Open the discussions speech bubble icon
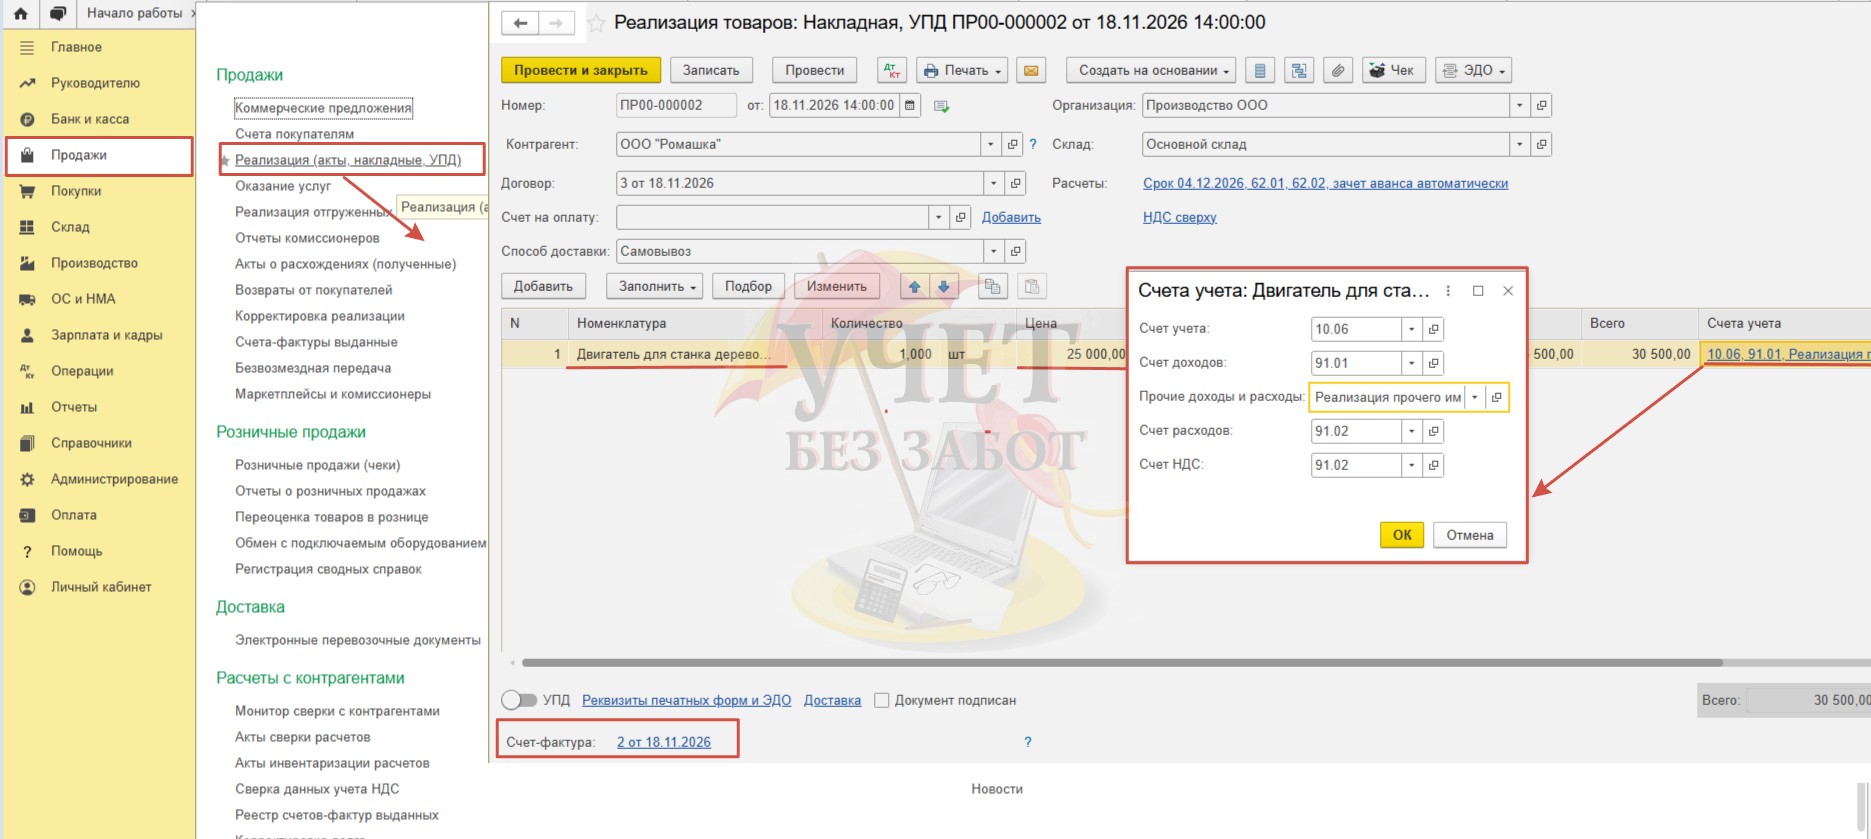Screen dimensions: 1871x839 point(58,14)
